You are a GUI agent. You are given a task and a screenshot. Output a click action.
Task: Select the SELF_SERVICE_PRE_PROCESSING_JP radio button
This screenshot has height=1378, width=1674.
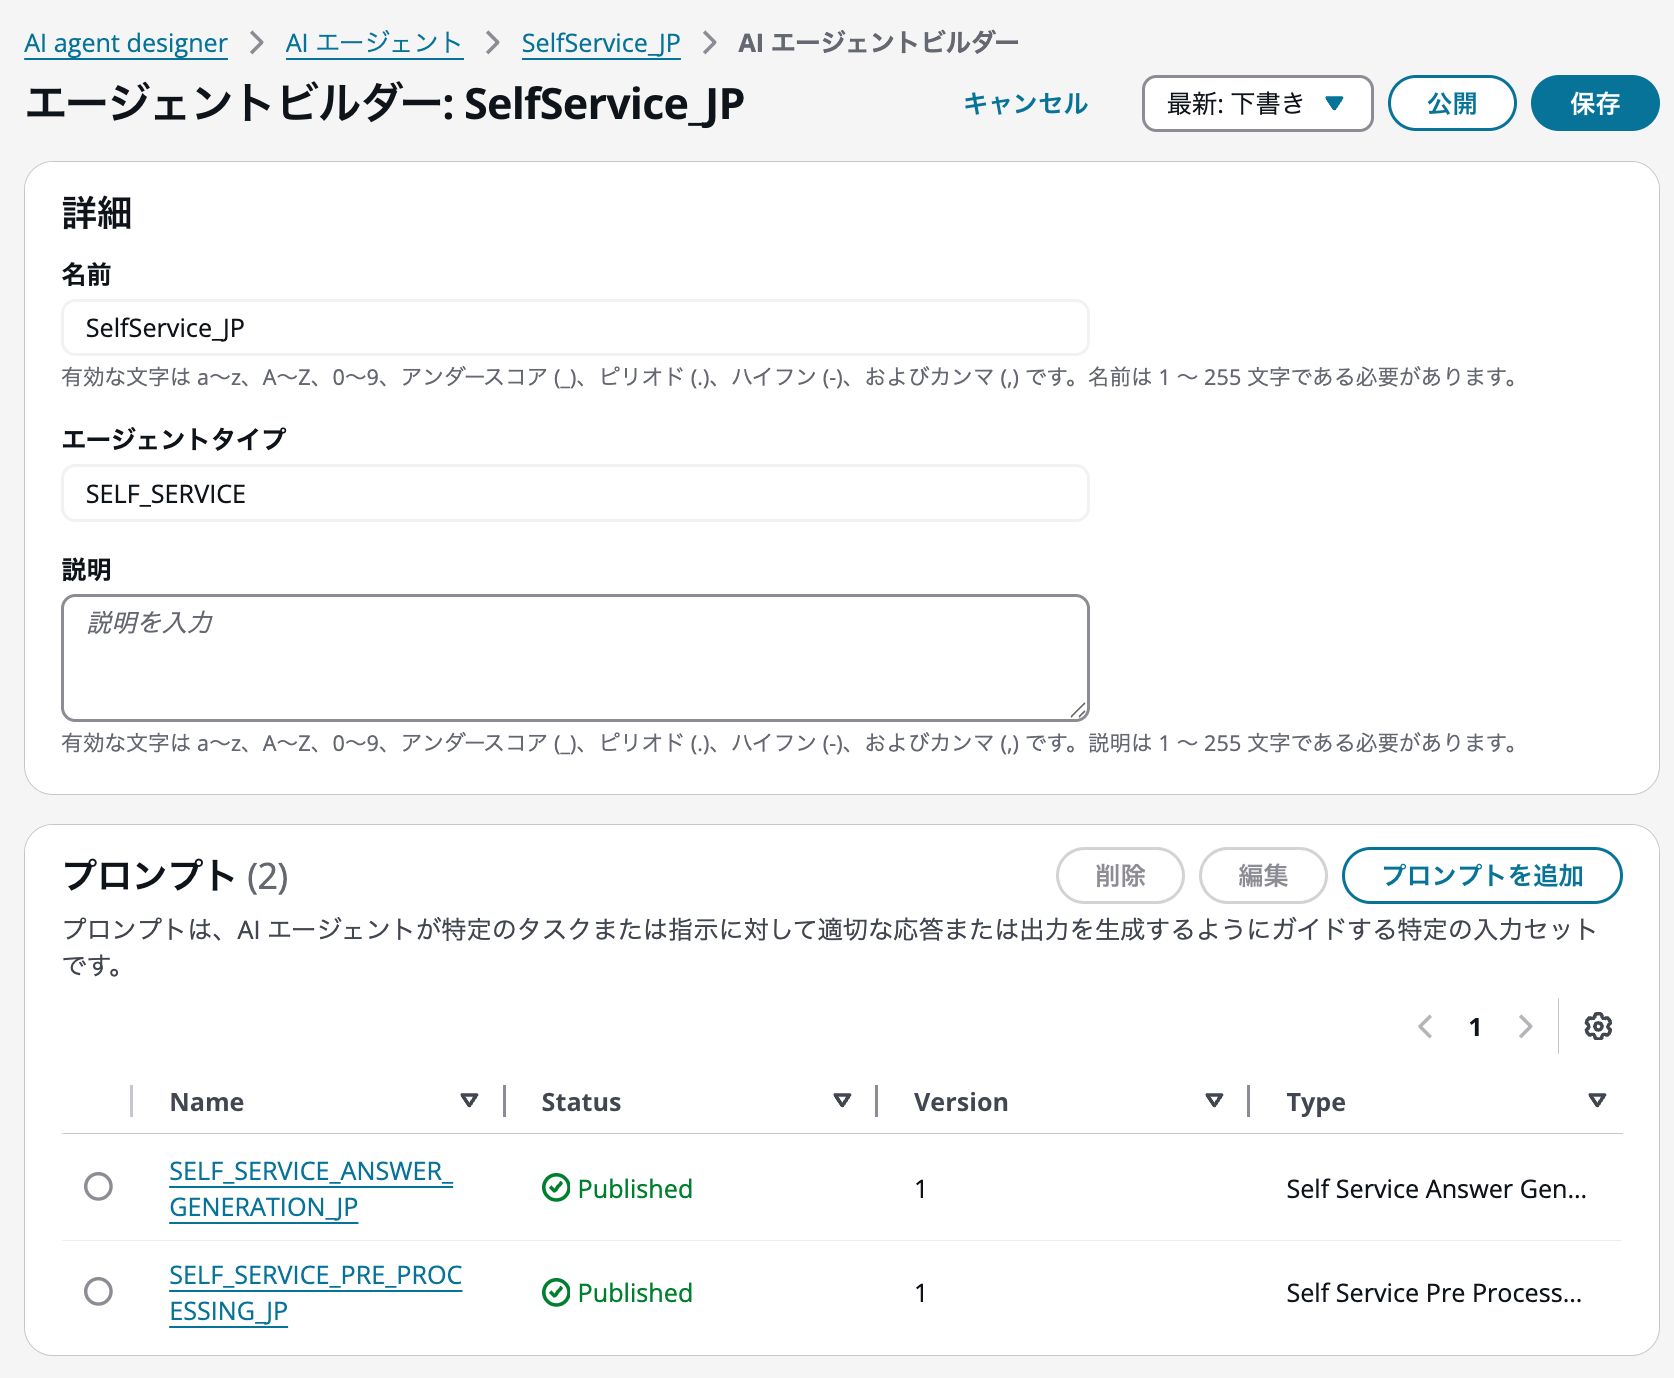point(98,1292)
